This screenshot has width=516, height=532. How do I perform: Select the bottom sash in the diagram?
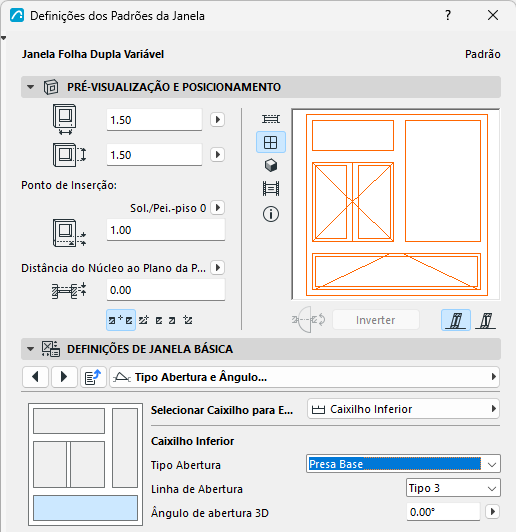85,508
